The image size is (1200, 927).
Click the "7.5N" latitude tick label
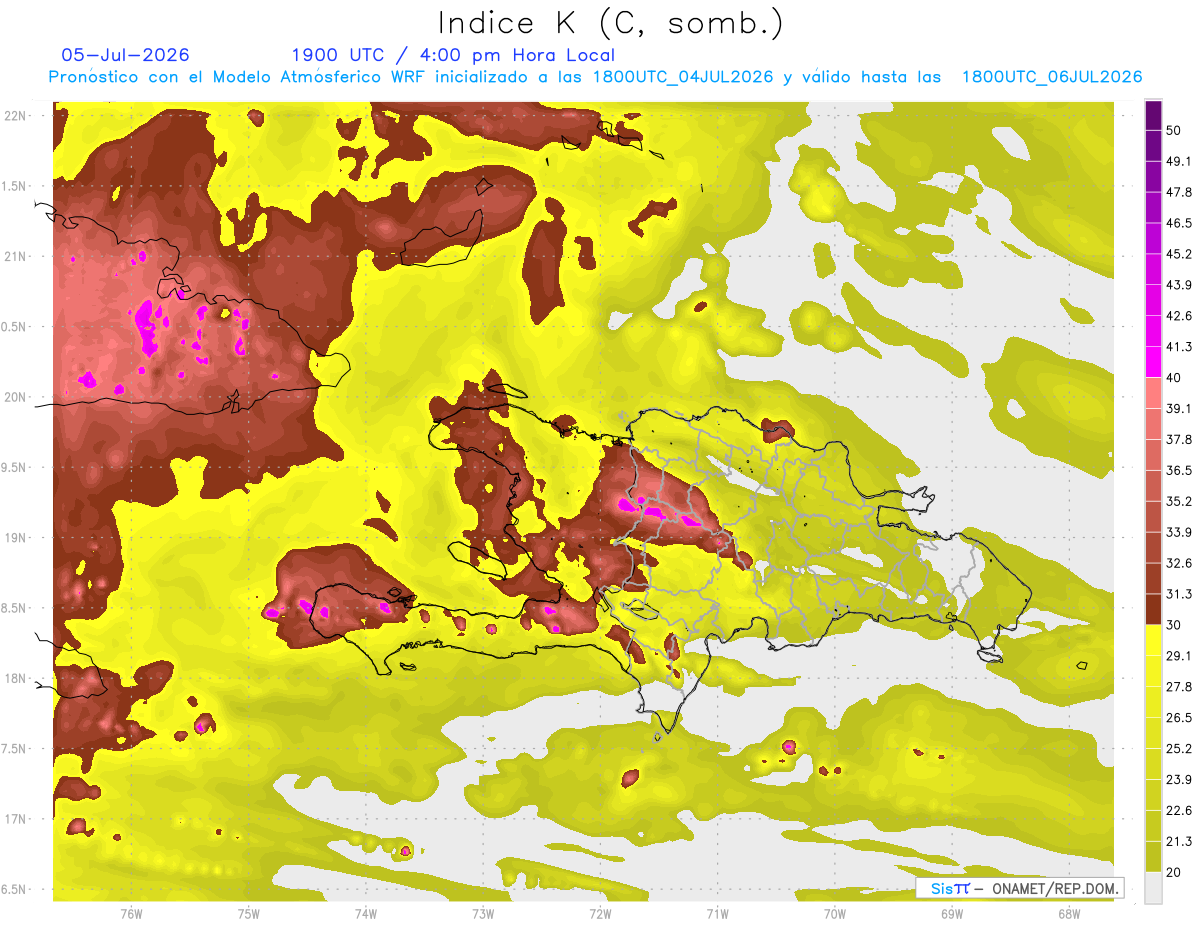coord(16,749)
